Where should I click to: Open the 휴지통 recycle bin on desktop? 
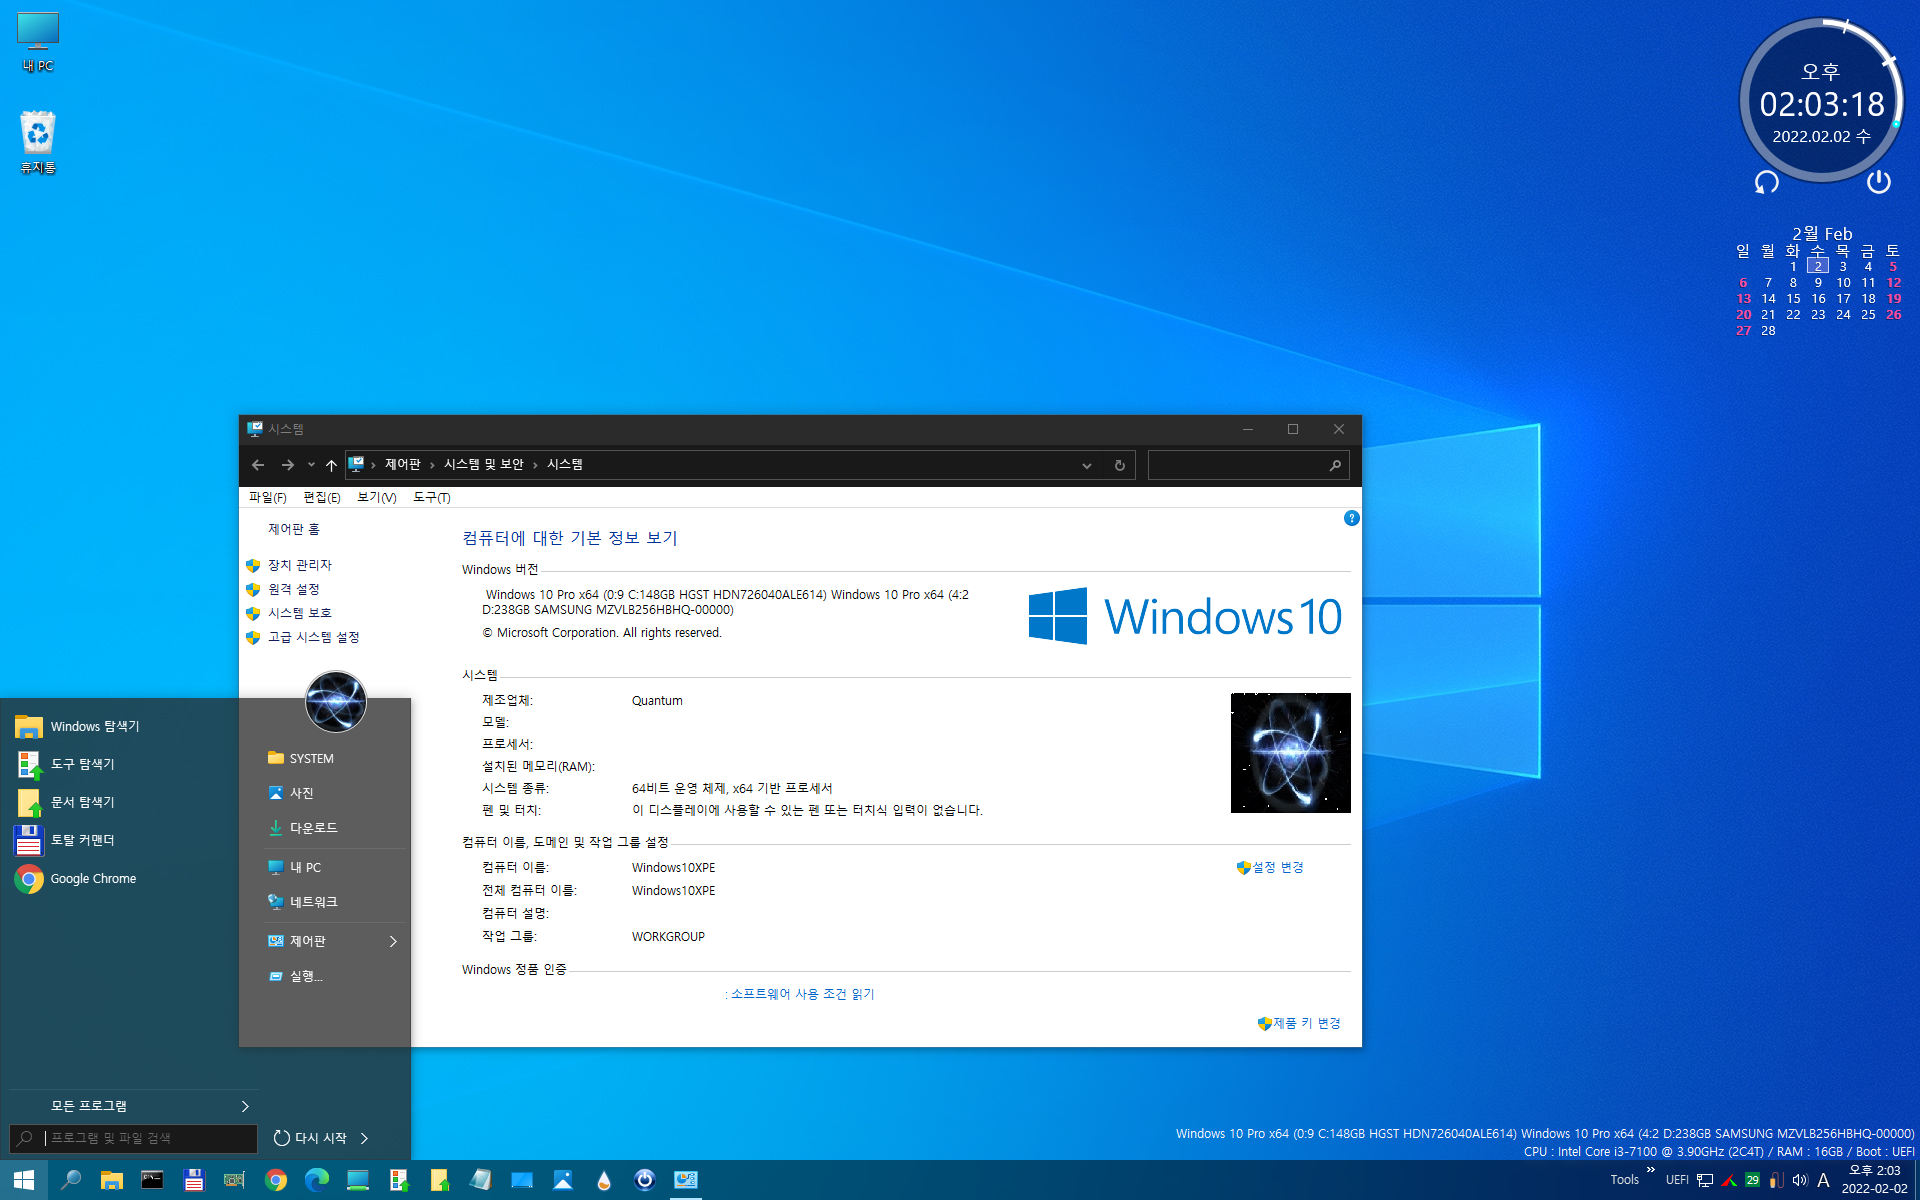[38, 141]
